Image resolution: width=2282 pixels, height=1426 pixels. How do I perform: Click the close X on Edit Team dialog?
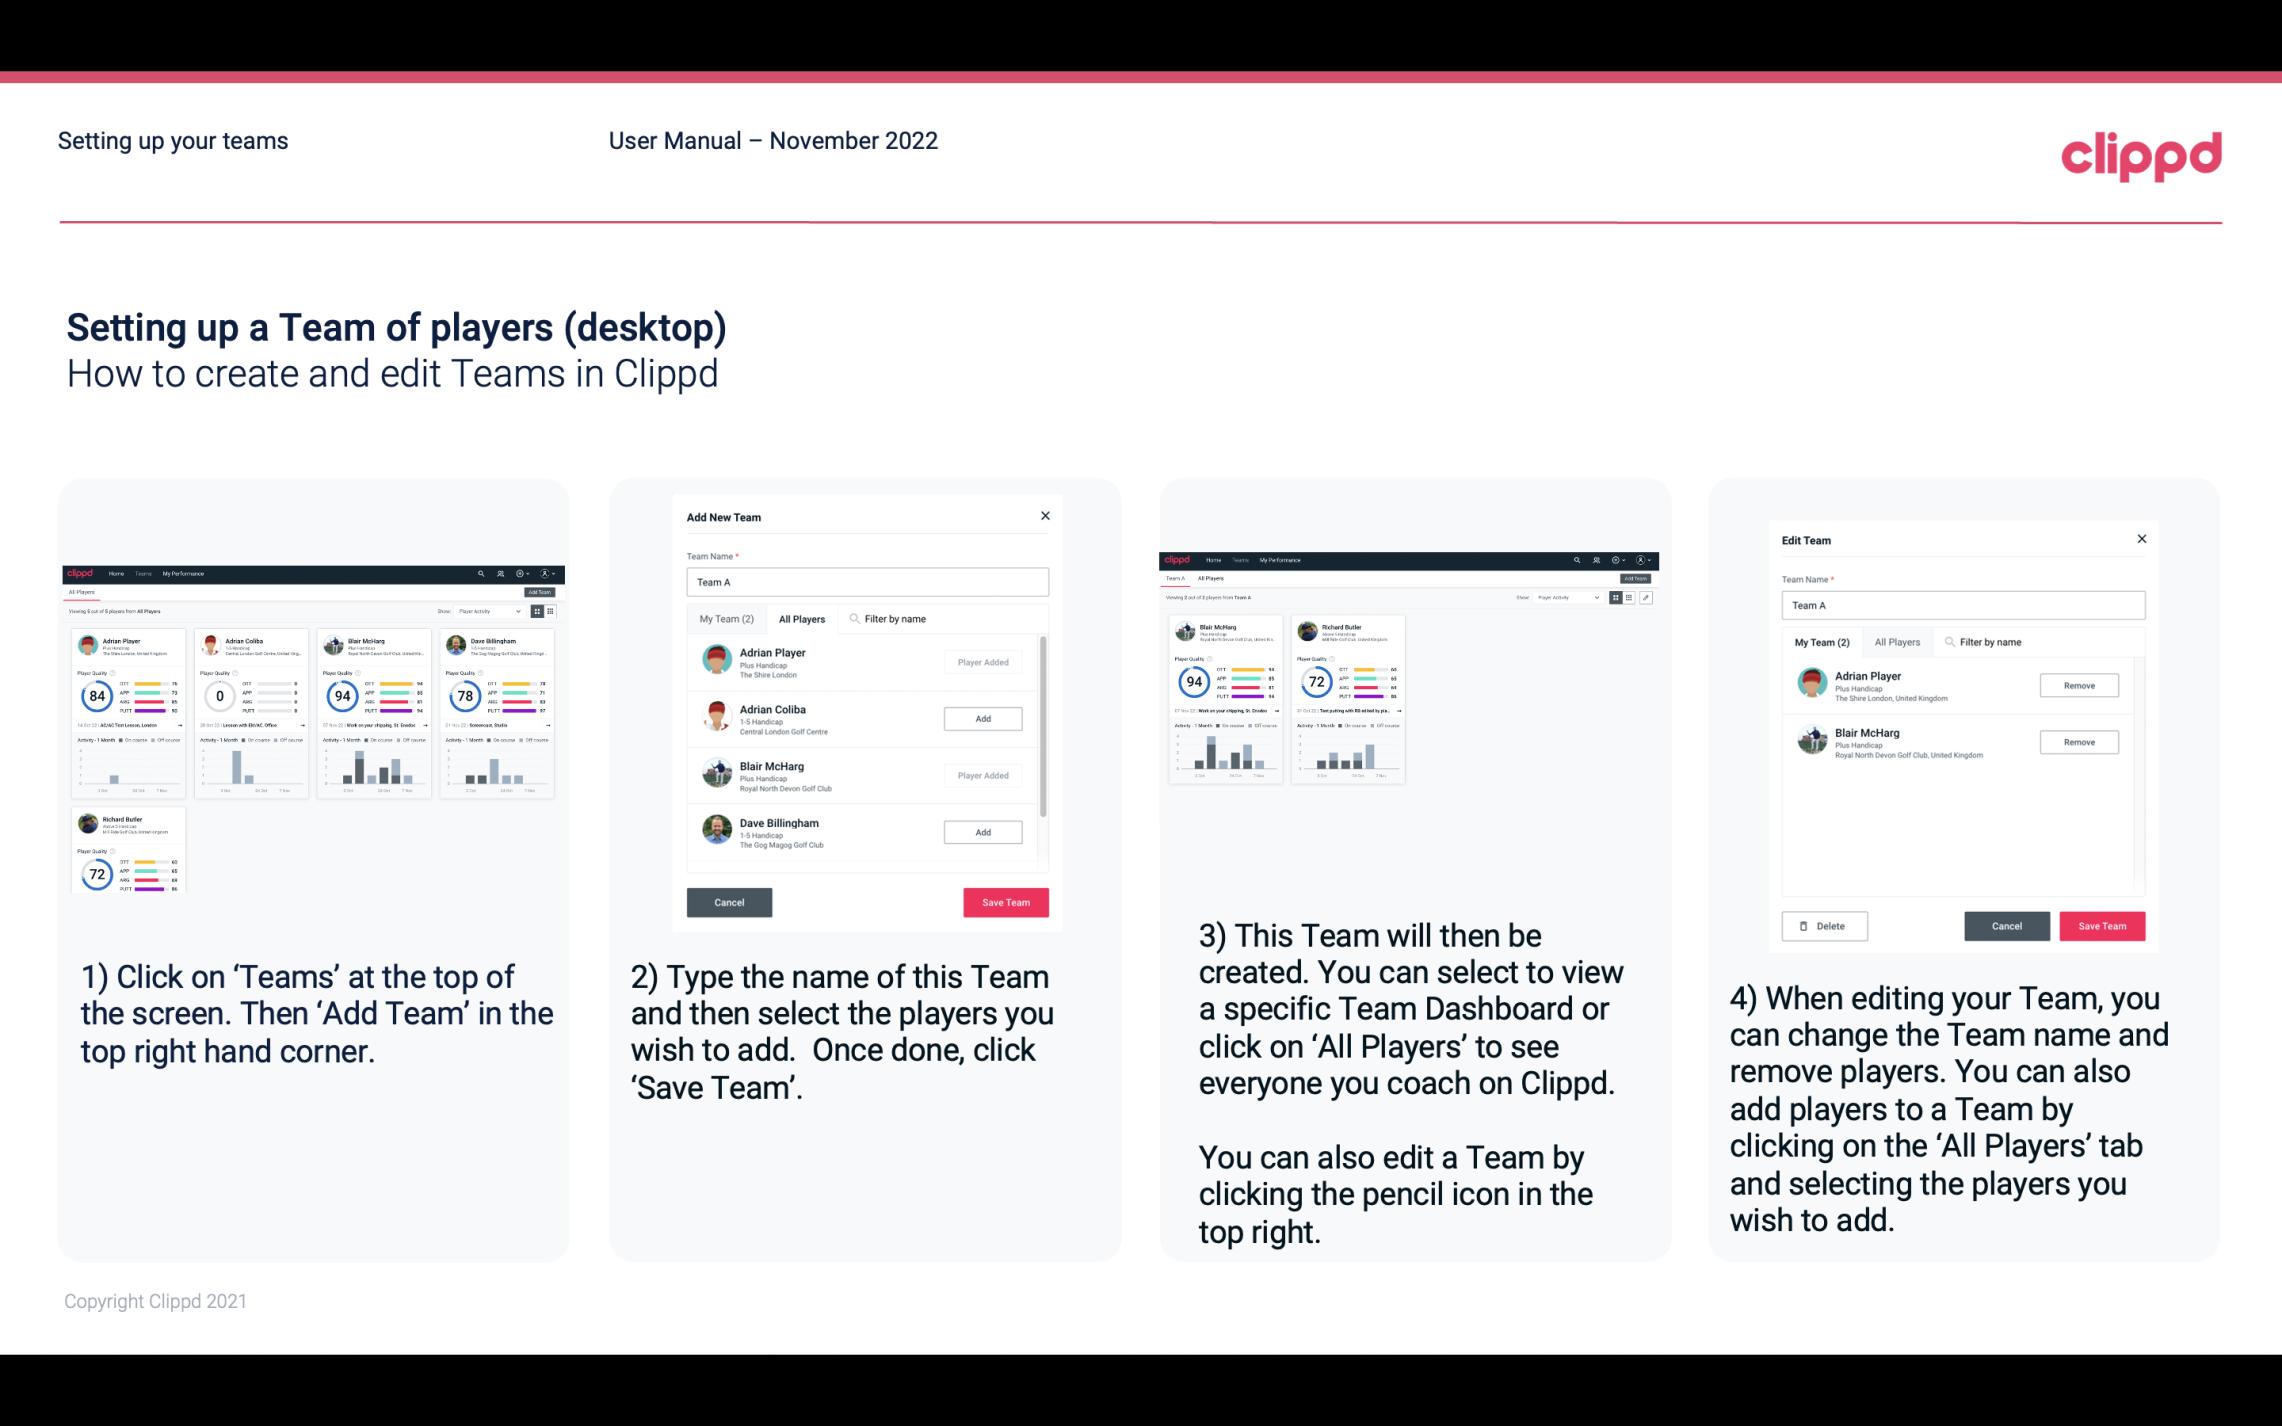2141,539
